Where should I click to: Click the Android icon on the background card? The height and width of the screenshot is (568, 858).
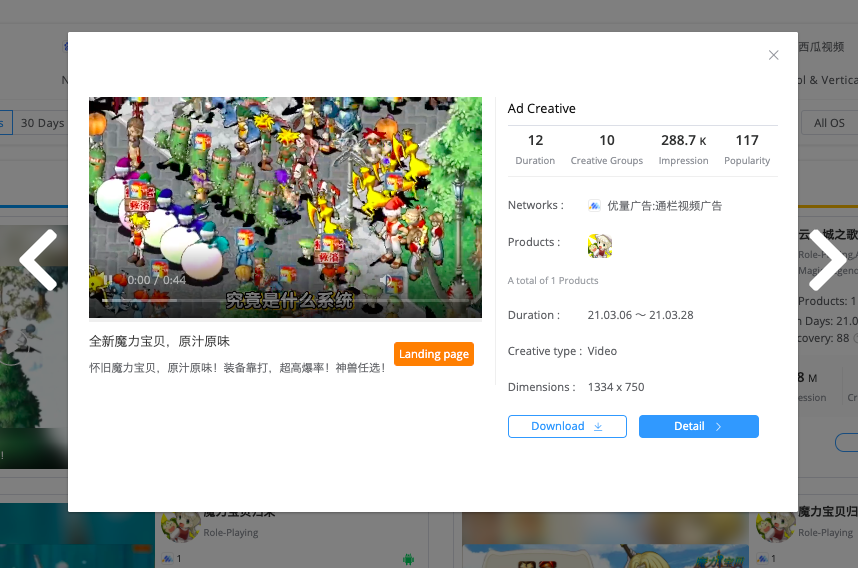[408, 559]
